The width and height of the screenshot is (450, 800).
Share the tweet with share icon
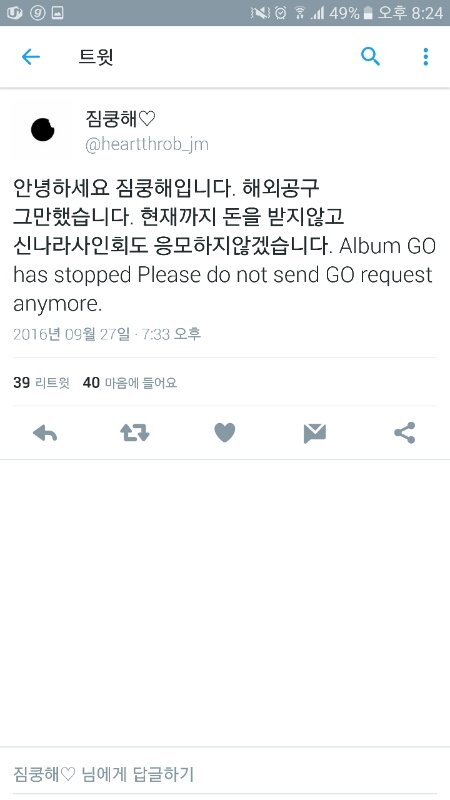[405, 433]
